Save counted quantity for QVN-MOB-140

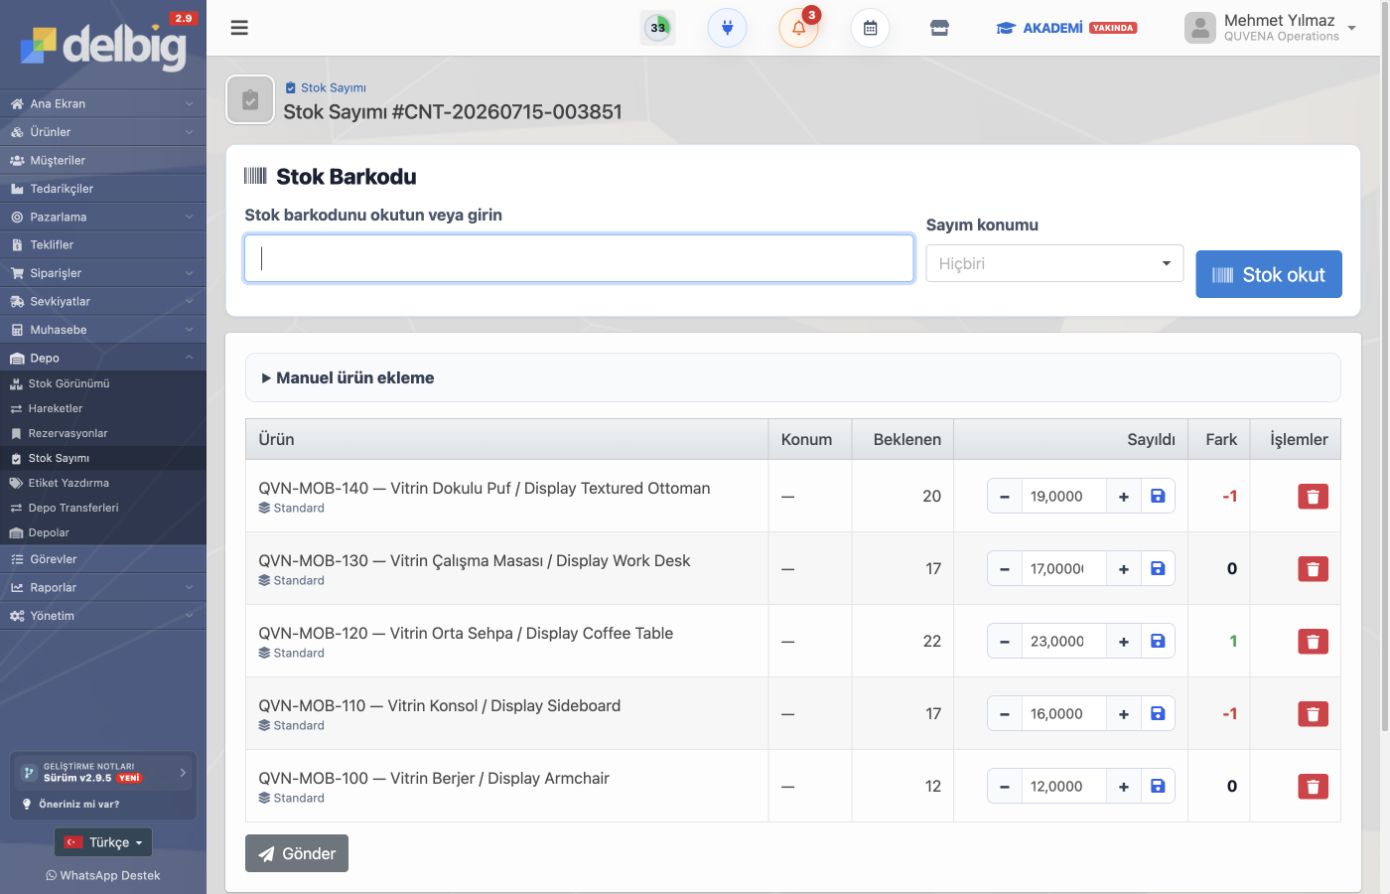1158,496
